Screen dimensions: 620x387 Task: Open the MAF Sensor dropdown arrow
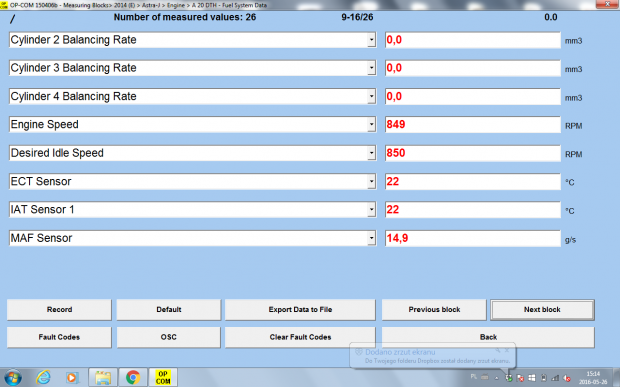pyautogui.click(x=371, y=238)
